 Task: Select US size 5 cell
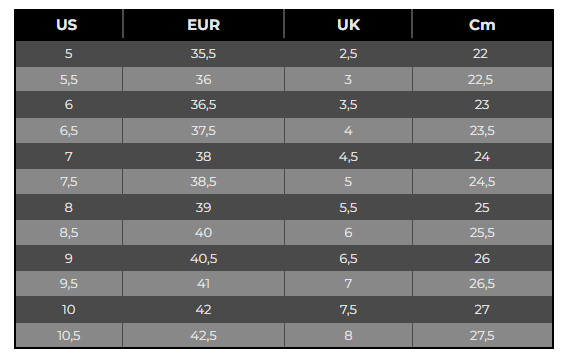pyautogui.click(x=69, y=54)
